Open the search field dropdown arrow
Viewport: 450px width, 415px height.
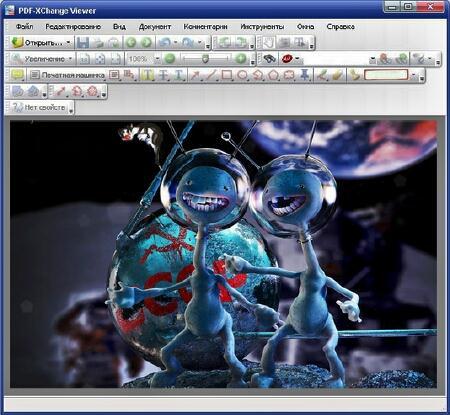point(373,59)
